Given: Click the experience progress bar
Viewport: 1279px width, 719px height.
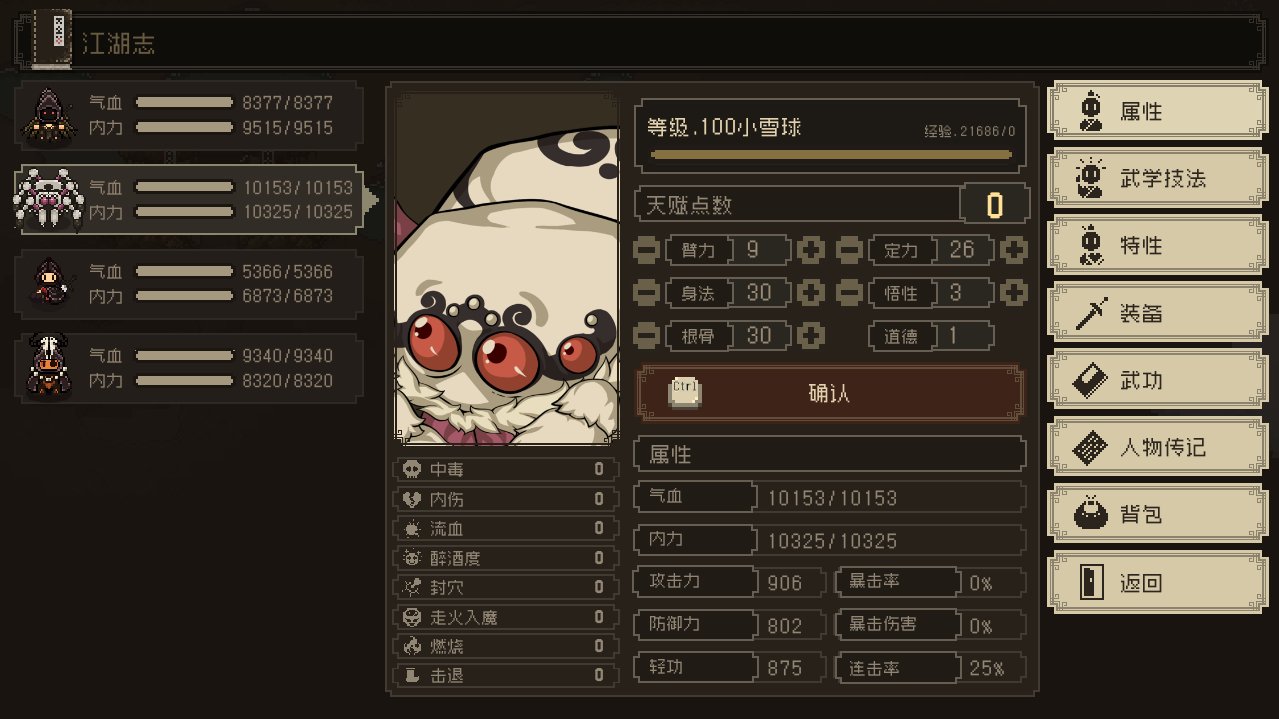Looking at the screenshot, I should coord(830,155).
